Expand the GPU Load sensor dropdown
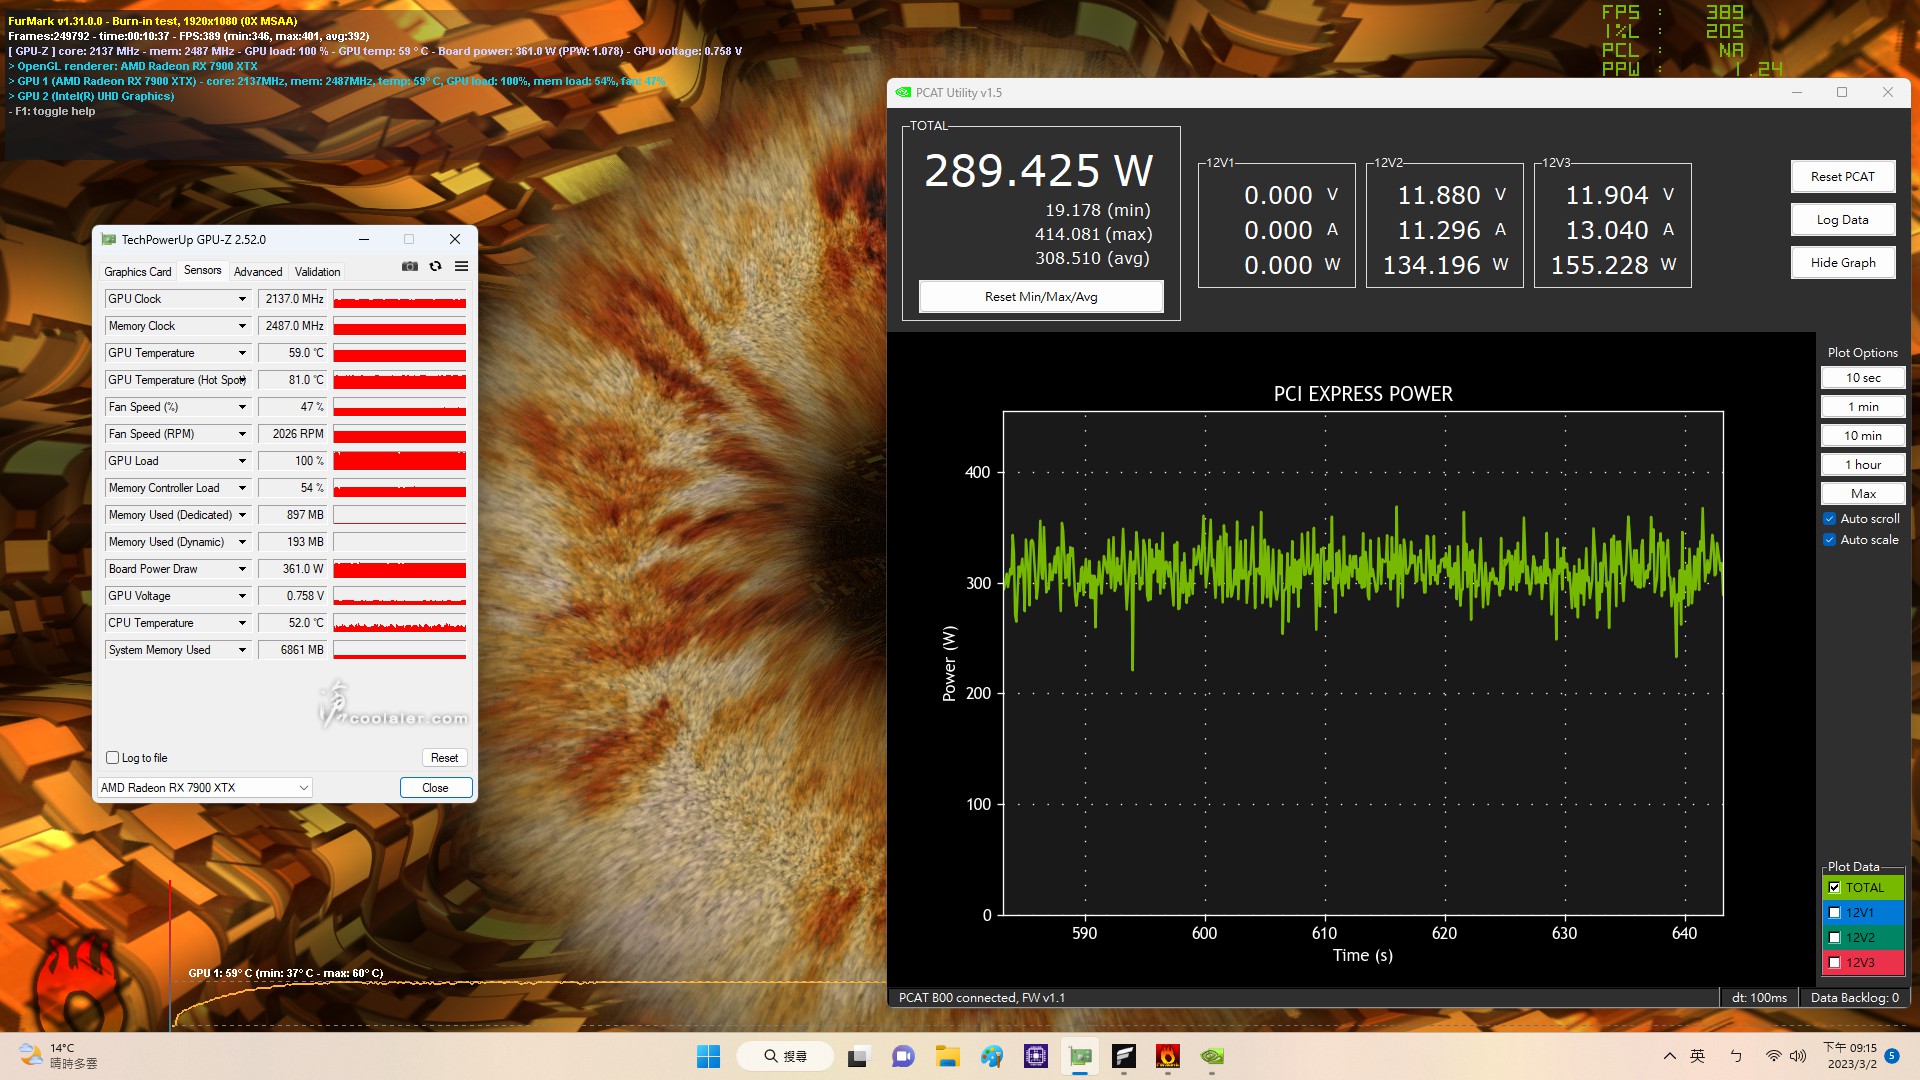The width and height of the screenshot is (1920, 1080). point(241,461)
